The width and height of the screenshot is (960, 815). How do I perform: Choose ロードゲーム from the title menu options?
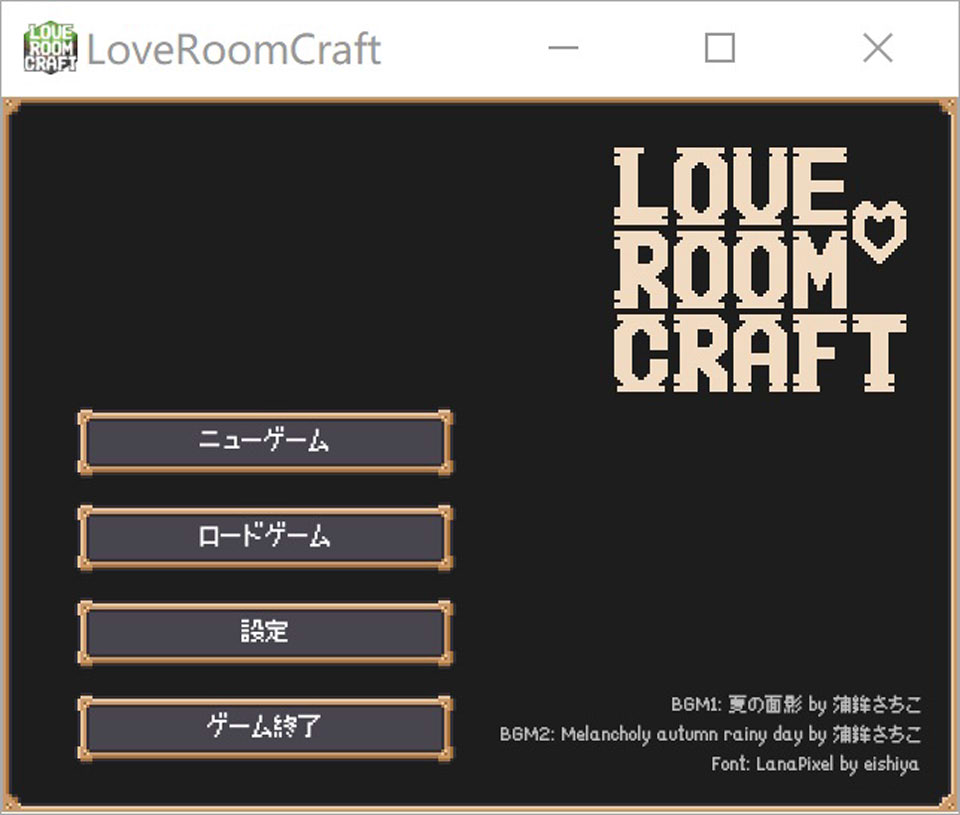tap(264, 537)
